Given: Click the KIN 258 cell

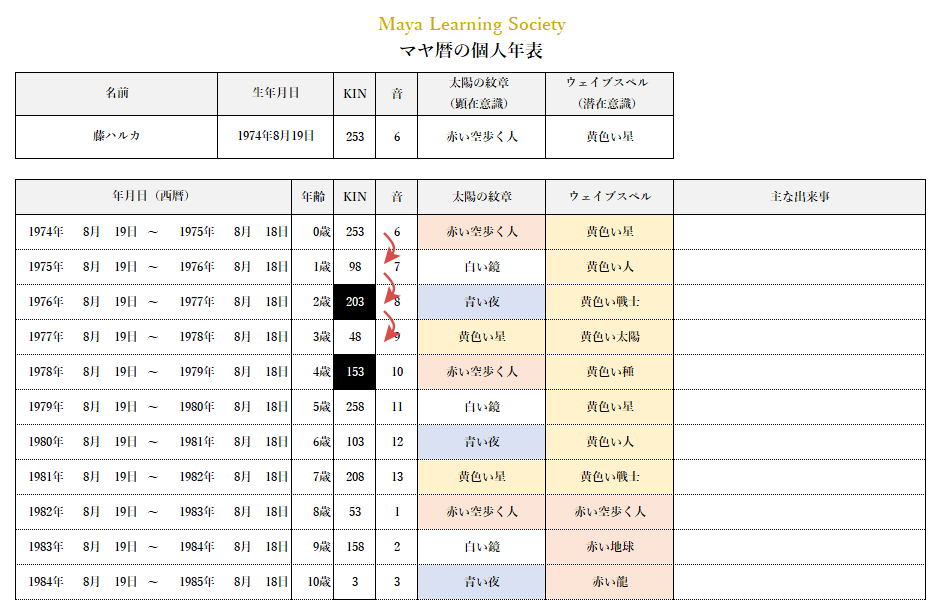Looking at the screenshot, I should (354, 406).
